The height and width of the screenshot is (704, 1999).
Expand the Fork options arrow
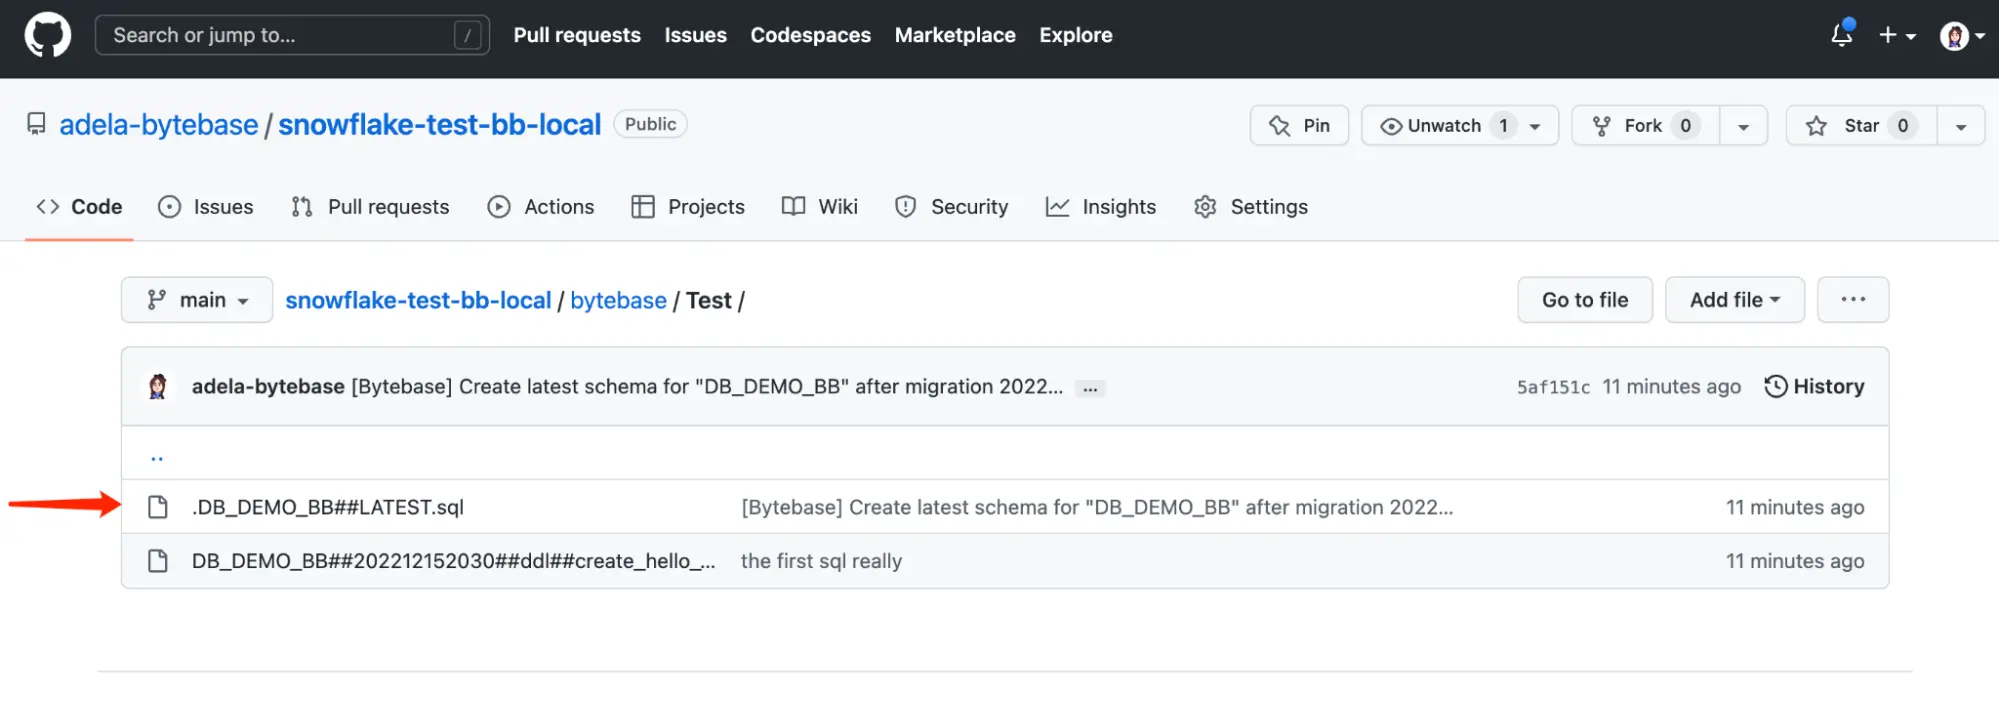pyautogui.click(x=1743, y=126)
